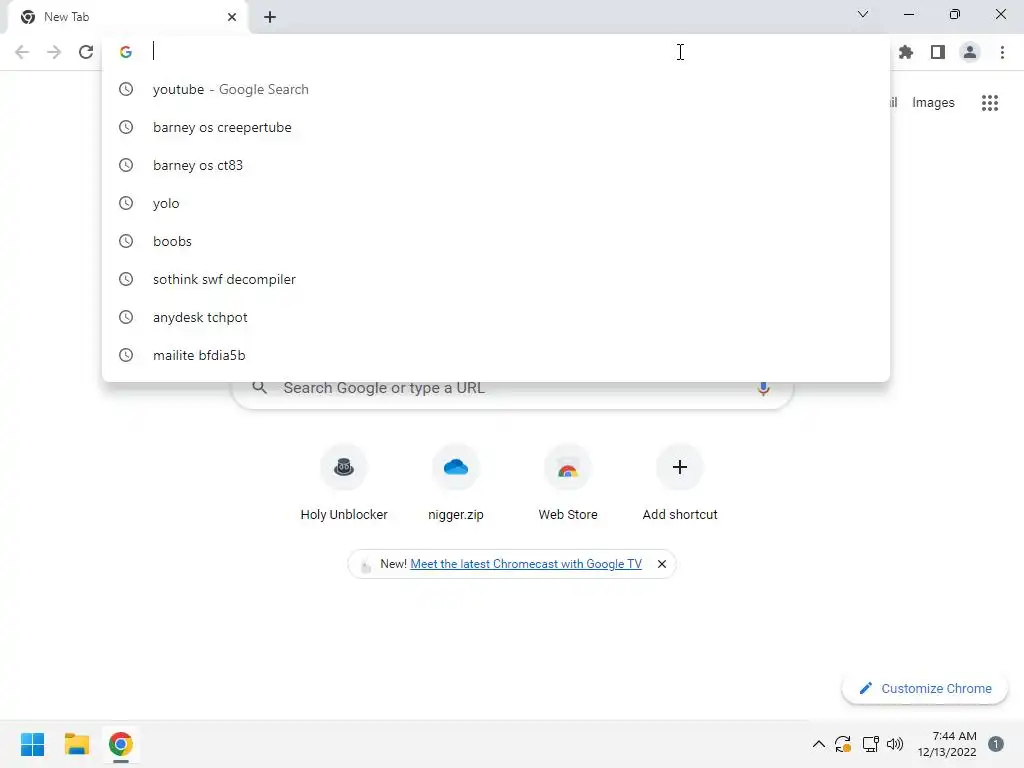Restore down the Chrome window
This screenshot has width=1024, height=768.
click(955, 14)
